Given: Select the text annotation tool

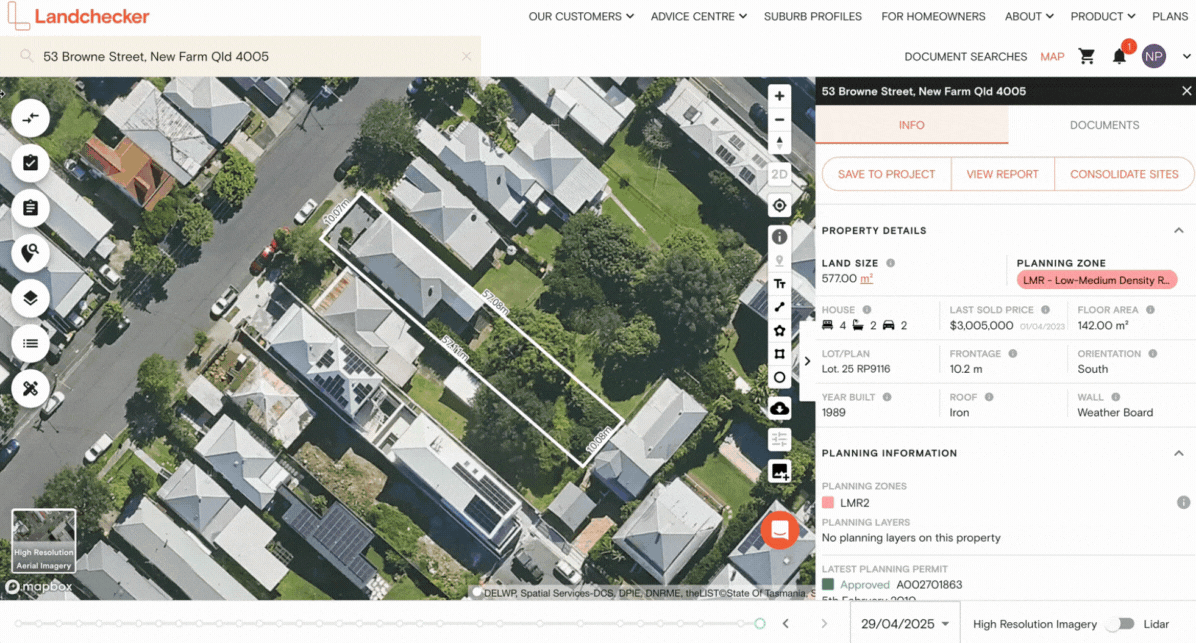Looking at the screenshot, I should (779, 284).
